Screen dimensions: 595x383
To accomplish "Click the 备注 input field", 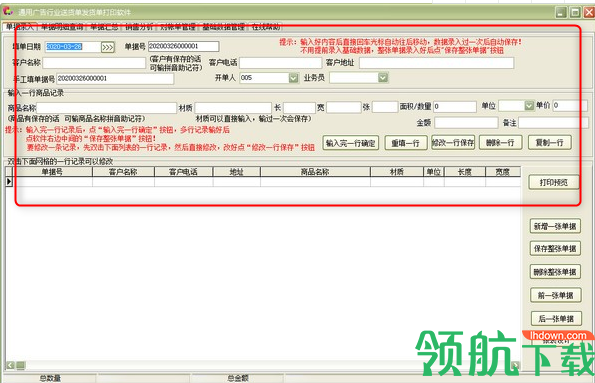I will click(553, 123).
